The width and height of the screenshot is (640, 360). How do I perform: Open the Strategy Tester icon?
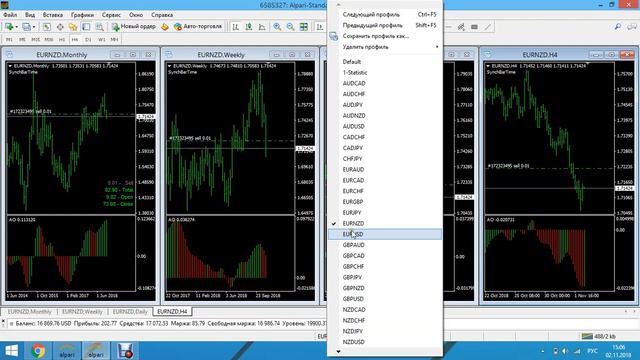99,27
